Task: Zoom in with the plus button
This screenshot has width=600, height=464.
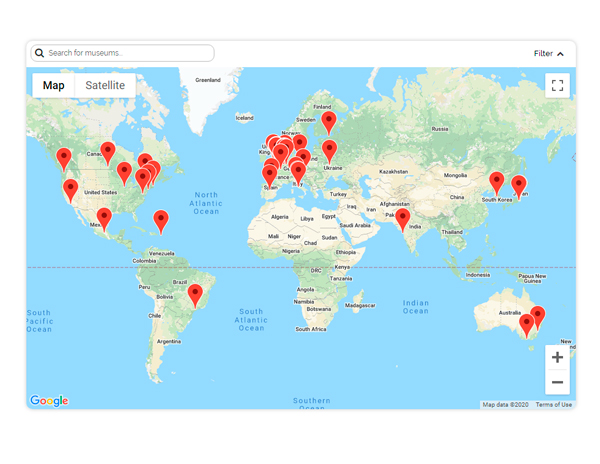Action: (x=557, y=357)
